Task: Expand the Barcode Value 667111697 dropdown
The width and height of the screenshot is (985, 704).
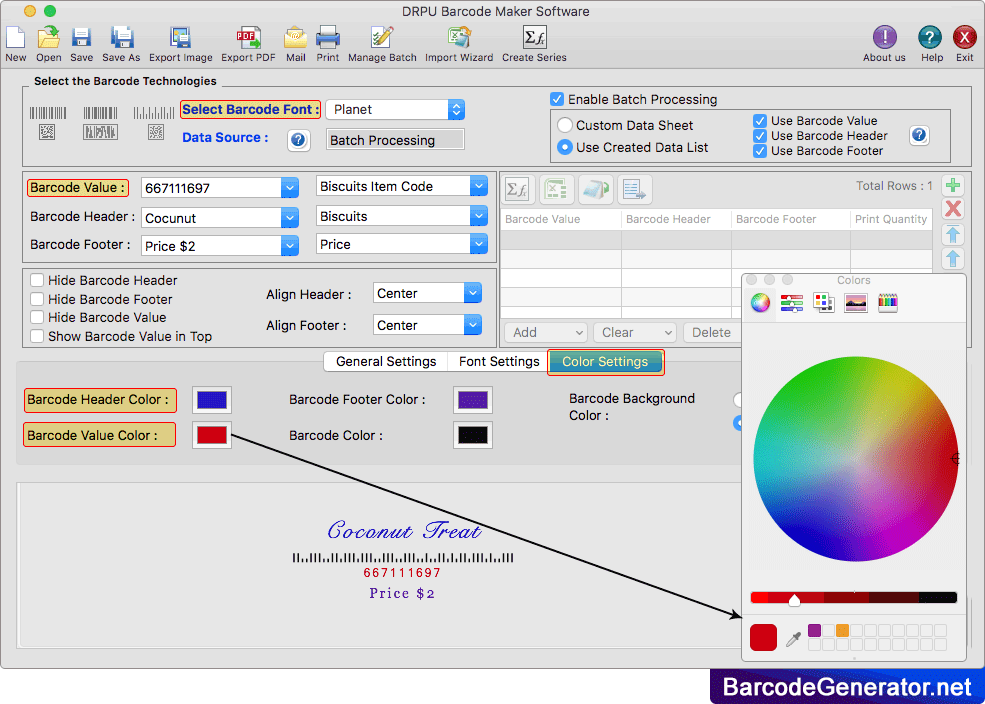Action: coord(290,188)
